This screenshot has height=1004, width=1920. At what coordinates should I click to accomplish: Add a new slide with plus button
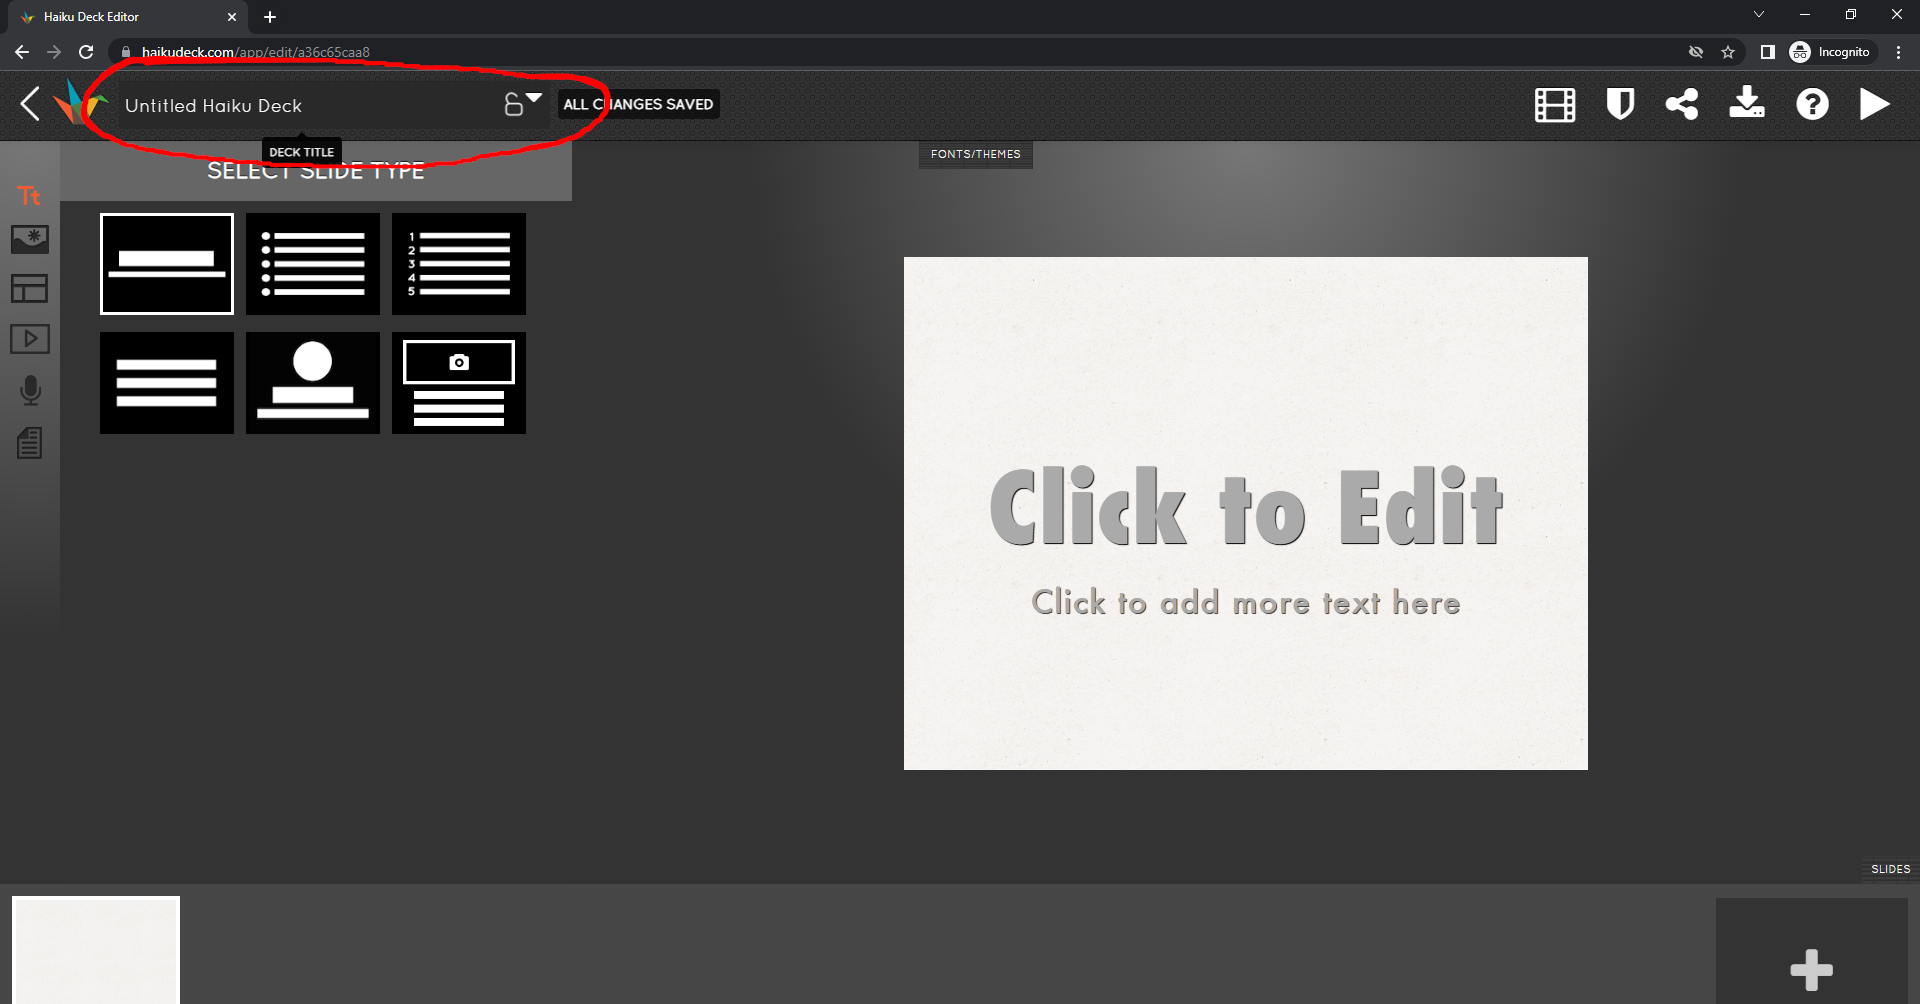(1812, 969)
